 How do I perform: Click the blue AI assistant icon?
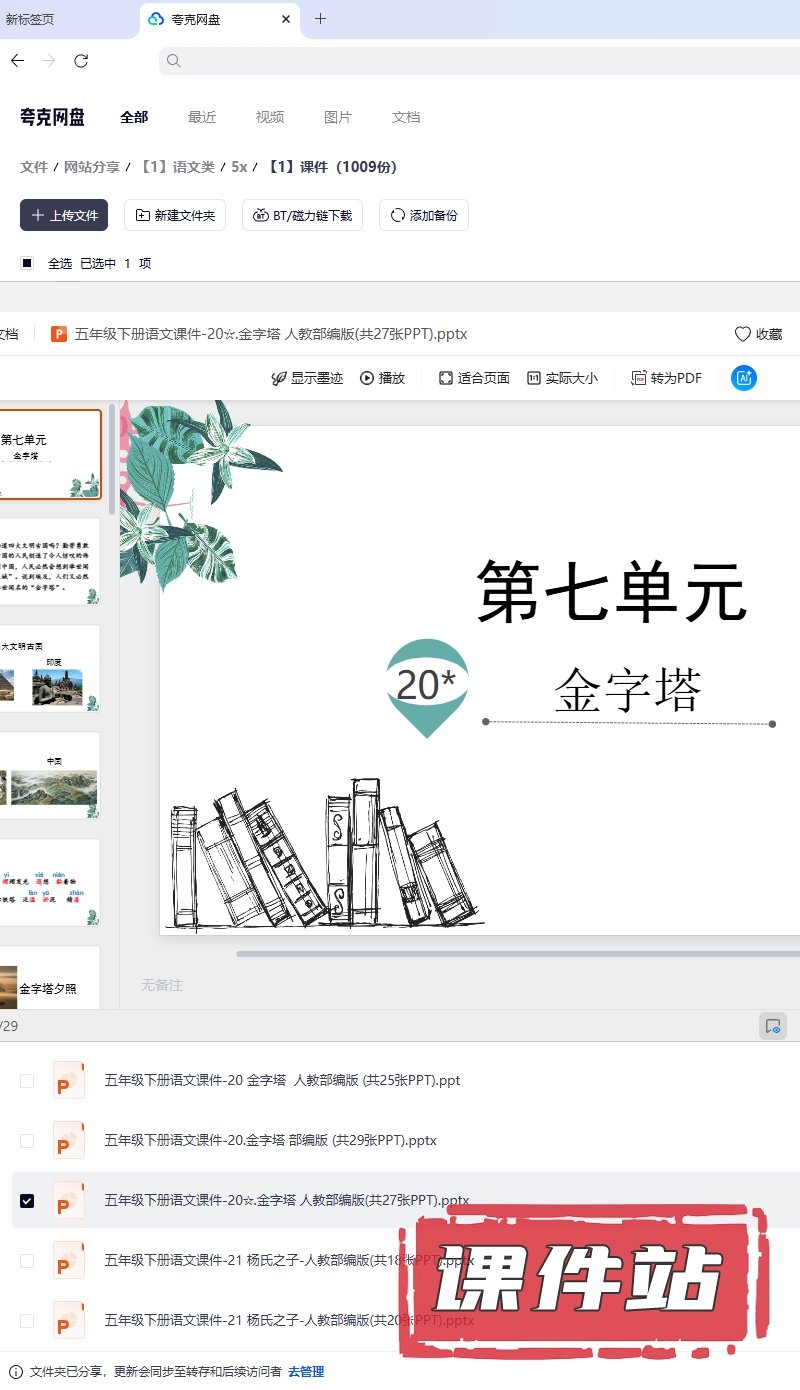click(x=743, y=378)
